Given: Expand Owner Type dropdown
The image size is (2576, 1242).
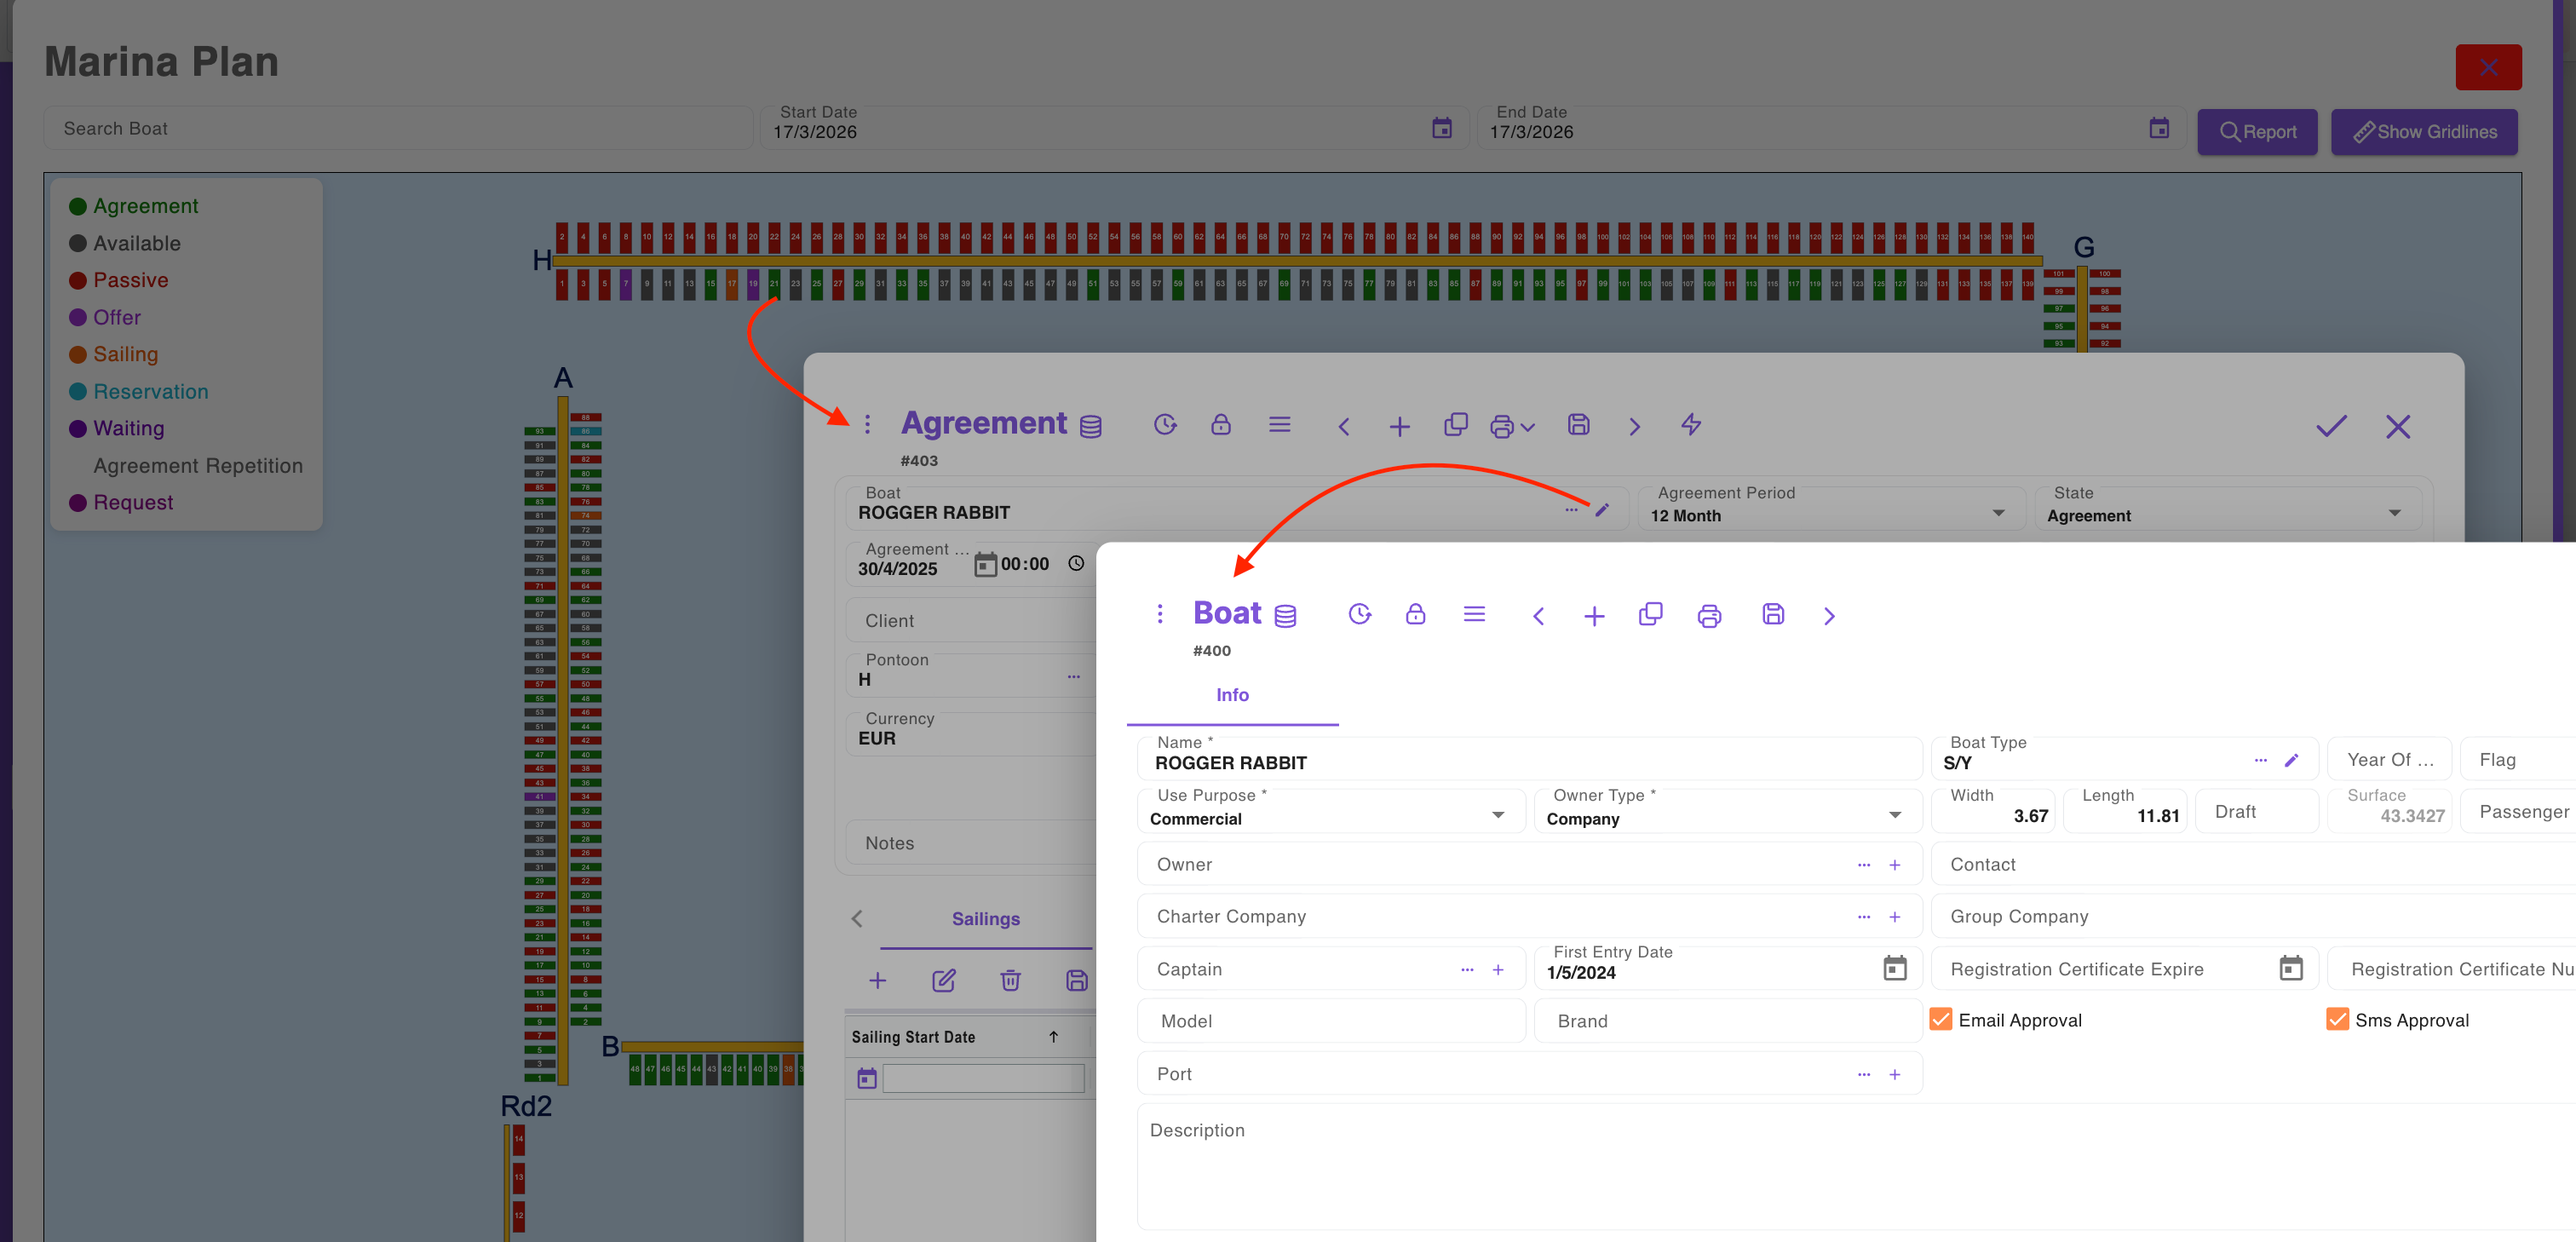Looking at the screenshot, I should [x=1894, y=816].
